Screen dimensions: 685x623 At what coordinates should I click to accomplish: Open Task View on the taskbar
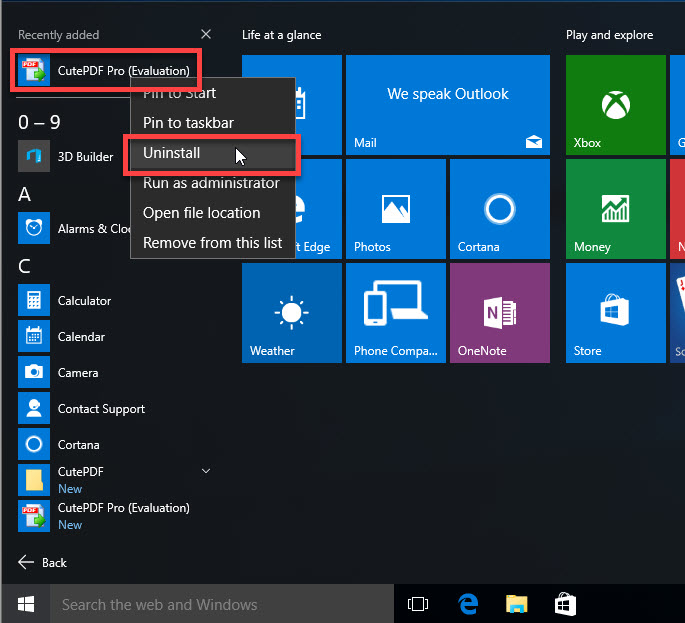click(418, 604)
